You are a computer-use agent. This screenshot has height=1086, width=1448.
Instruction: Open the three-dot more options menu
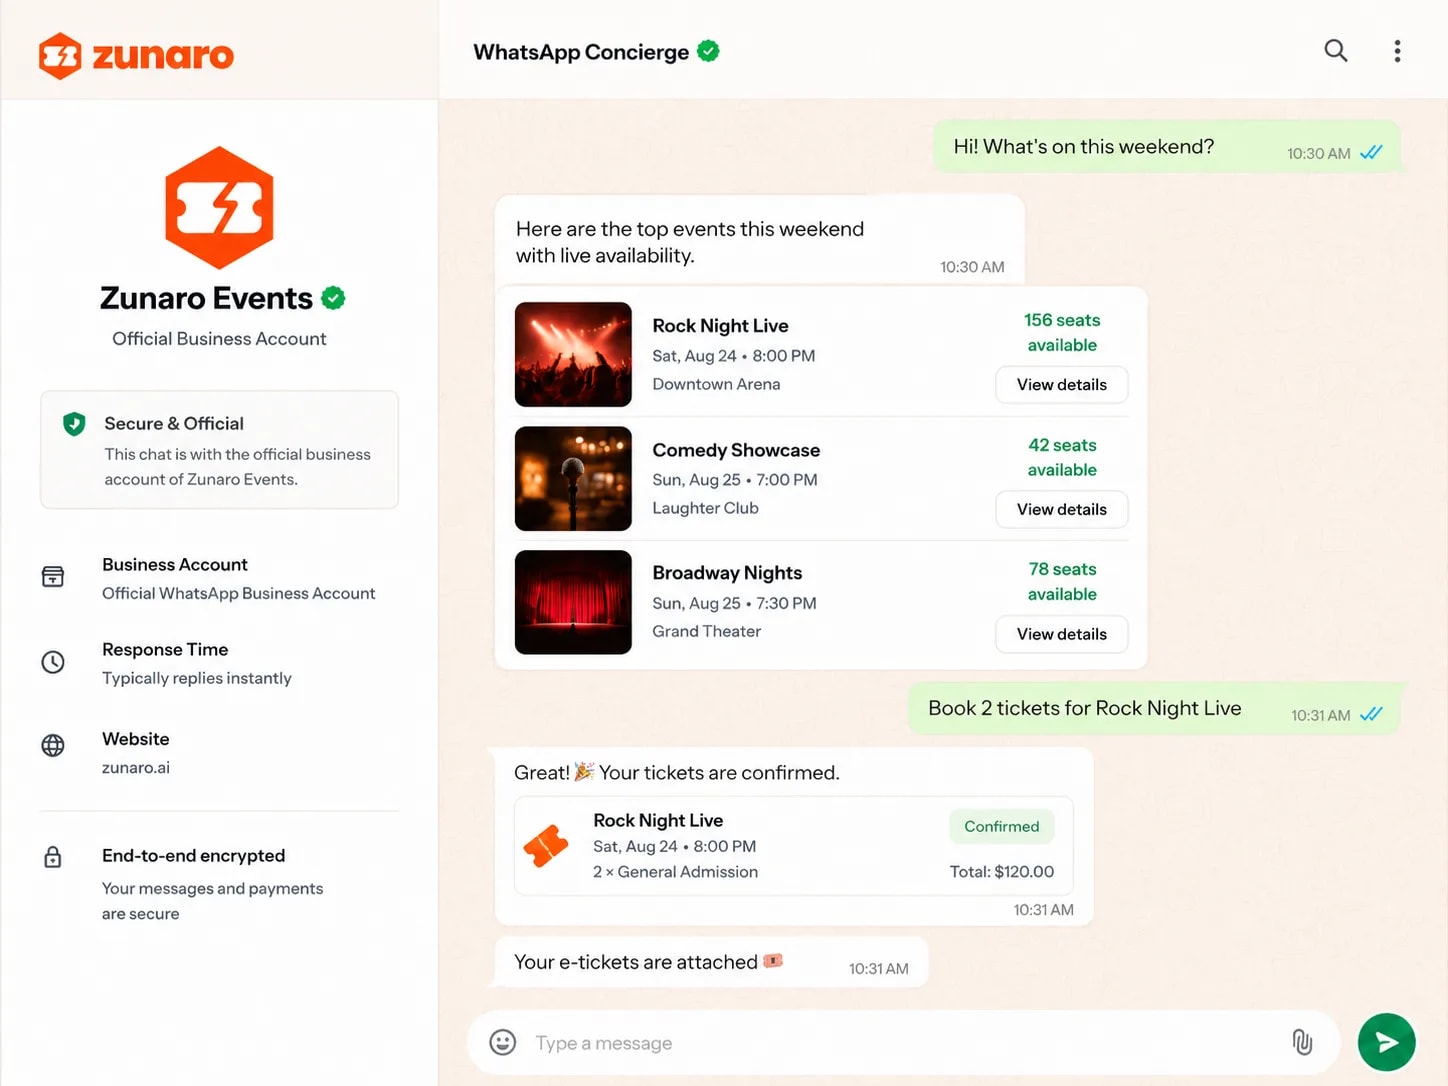(1397, 51)
